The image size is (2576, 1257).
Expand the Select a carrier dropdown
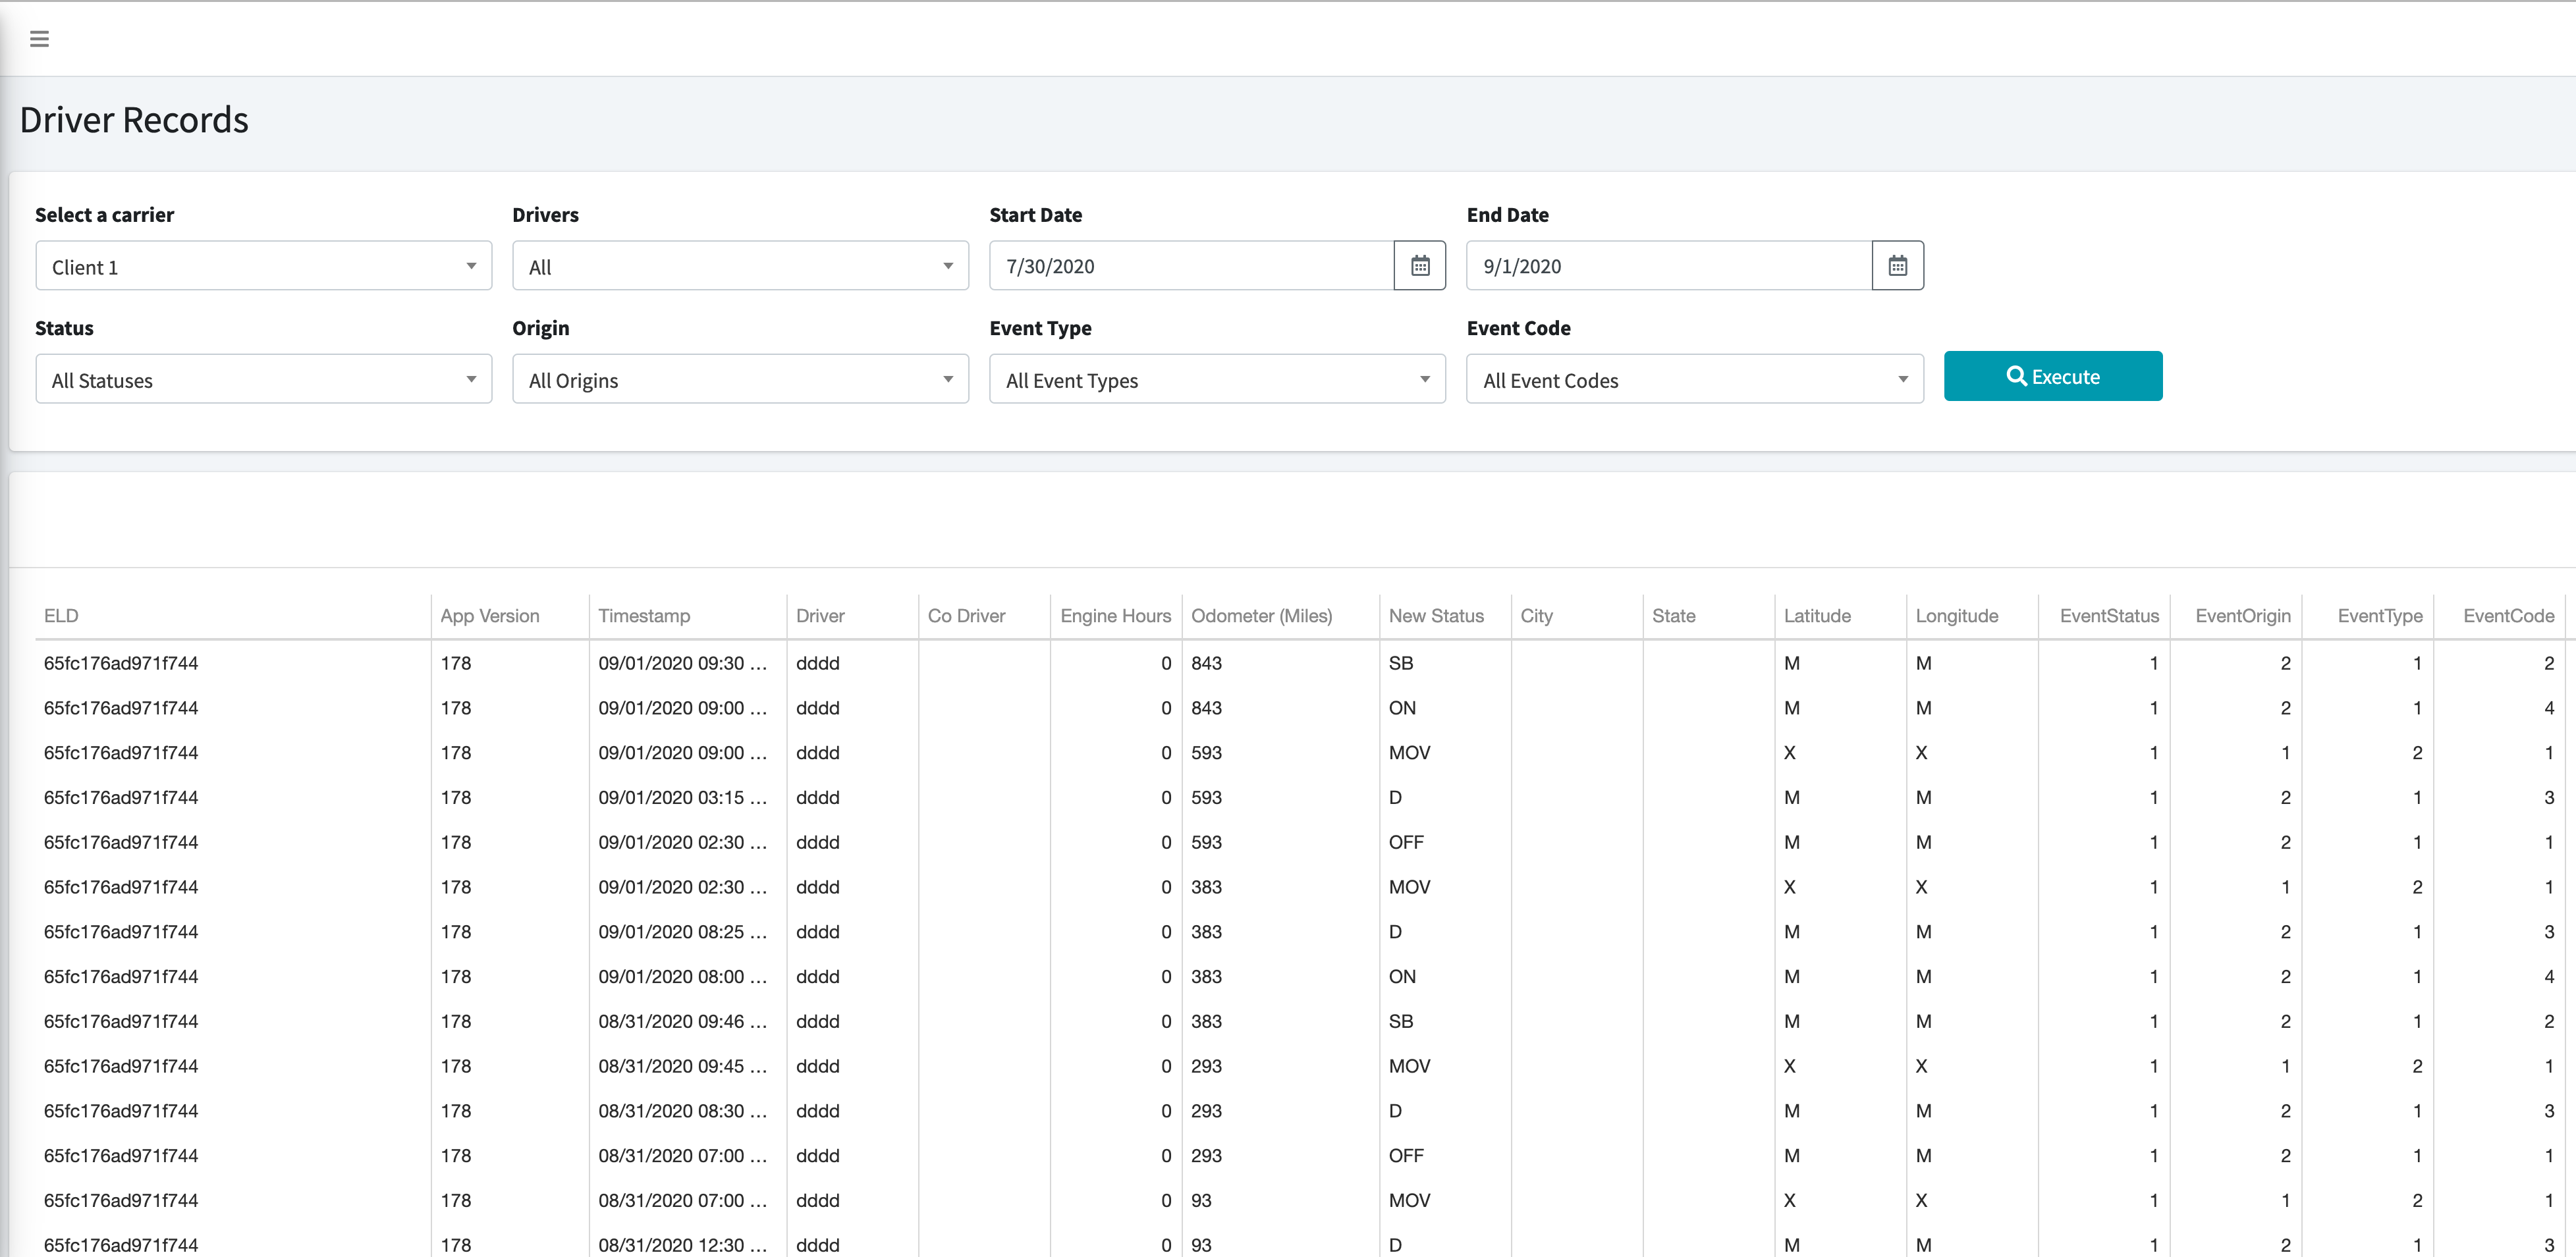tap(264, 266)
